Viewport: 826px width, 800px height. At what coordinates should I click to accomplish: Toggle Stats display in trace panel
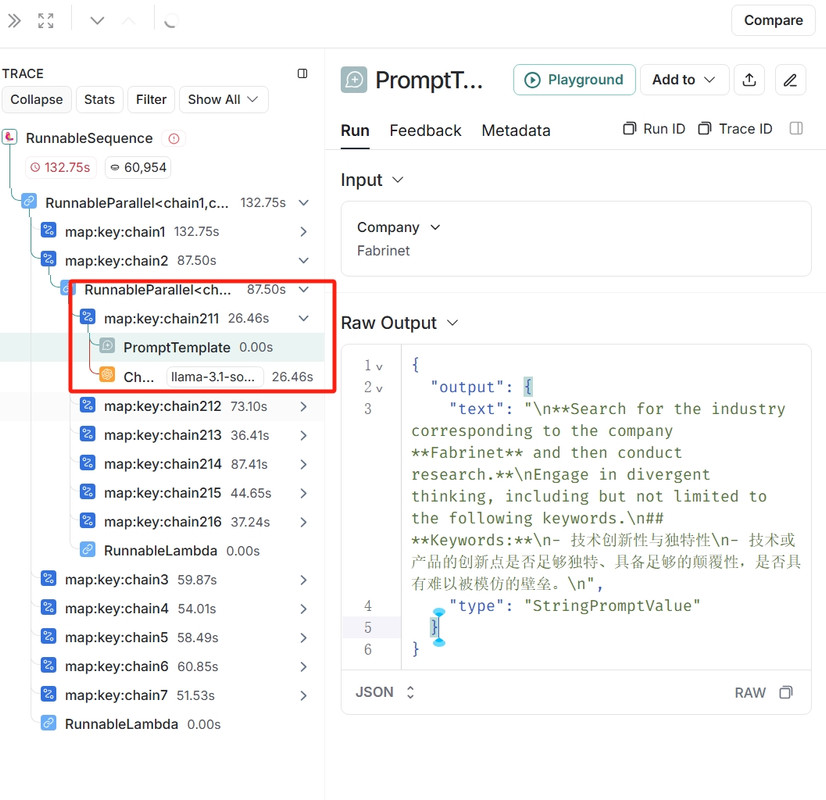(99, 99)
